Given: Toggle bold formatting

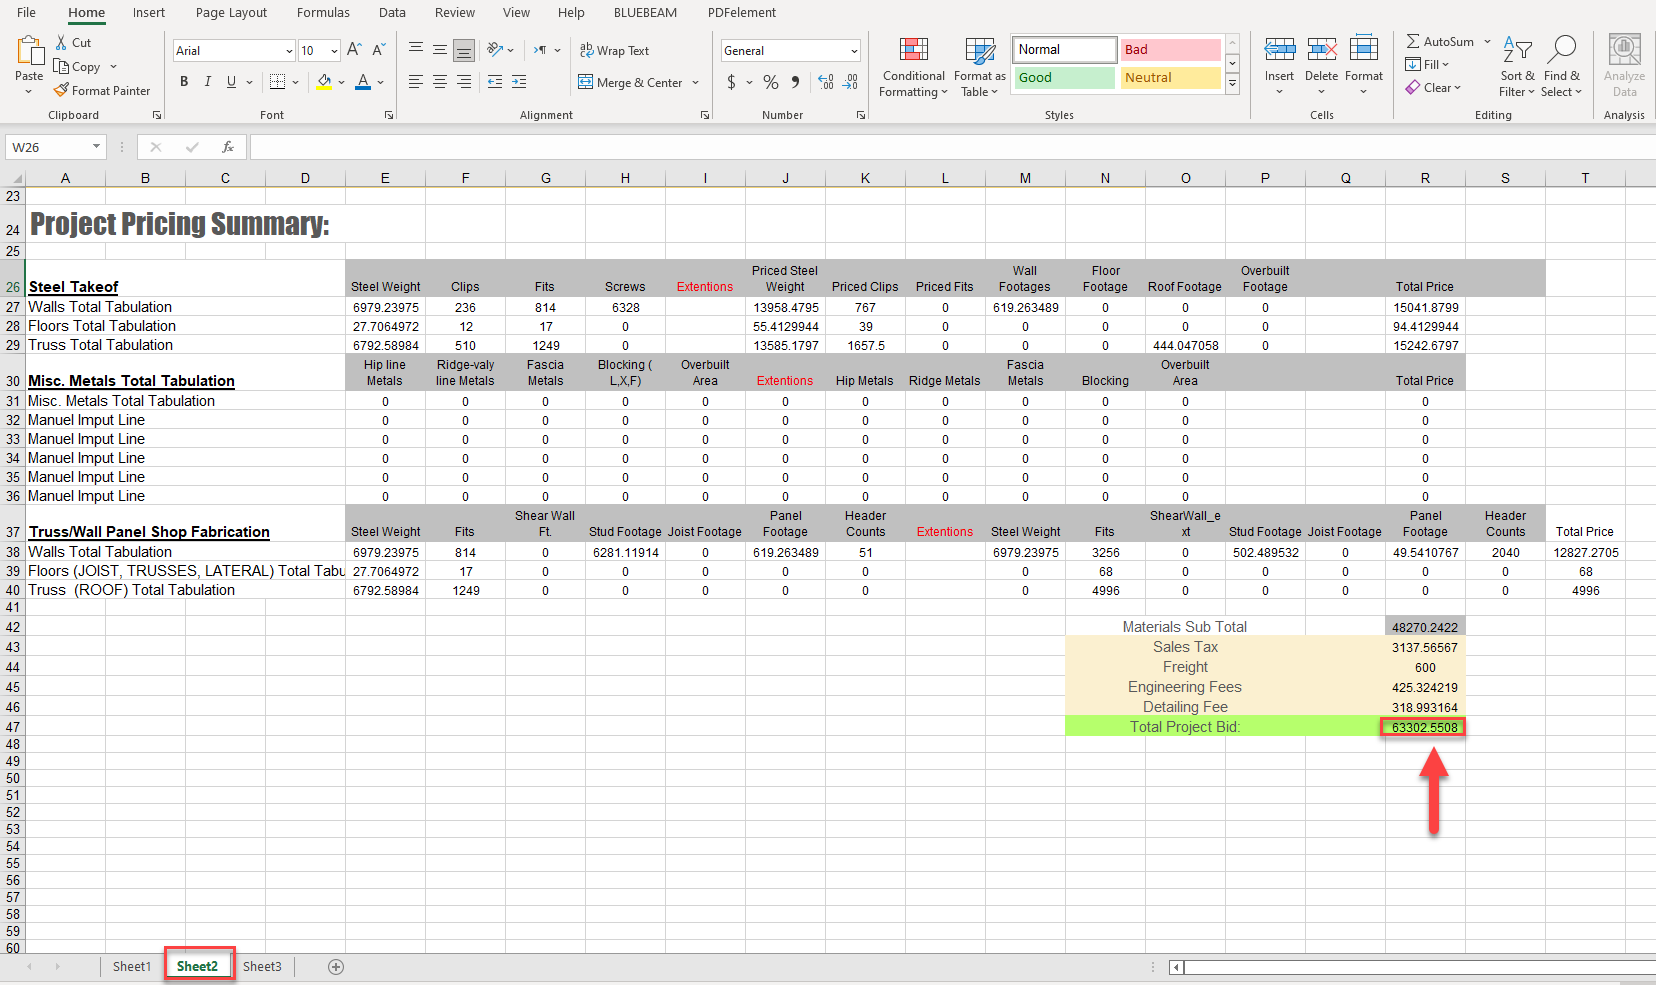Looking at the screenshot, I should [x=184, y=81].
